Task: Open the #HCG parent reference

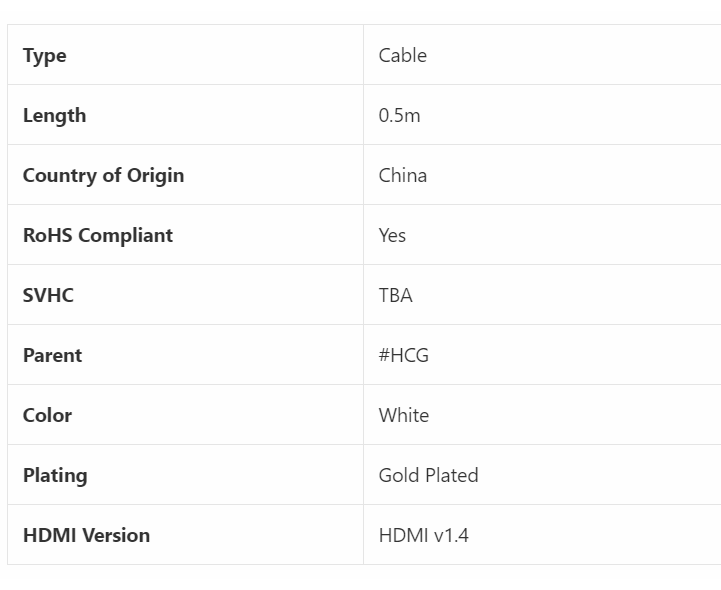Action: pos(403,355)
